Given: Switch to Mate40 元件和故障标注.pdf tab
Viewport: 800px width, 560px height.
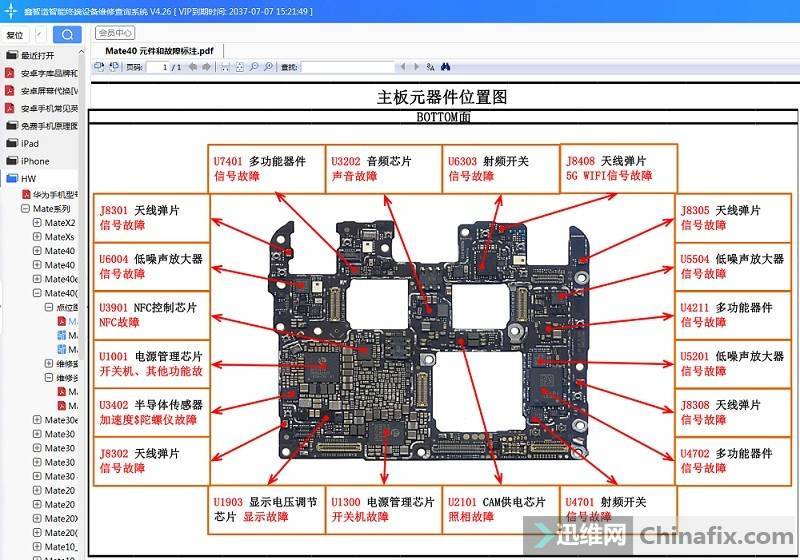Looking at the screenshot, I should coord(160,50).
